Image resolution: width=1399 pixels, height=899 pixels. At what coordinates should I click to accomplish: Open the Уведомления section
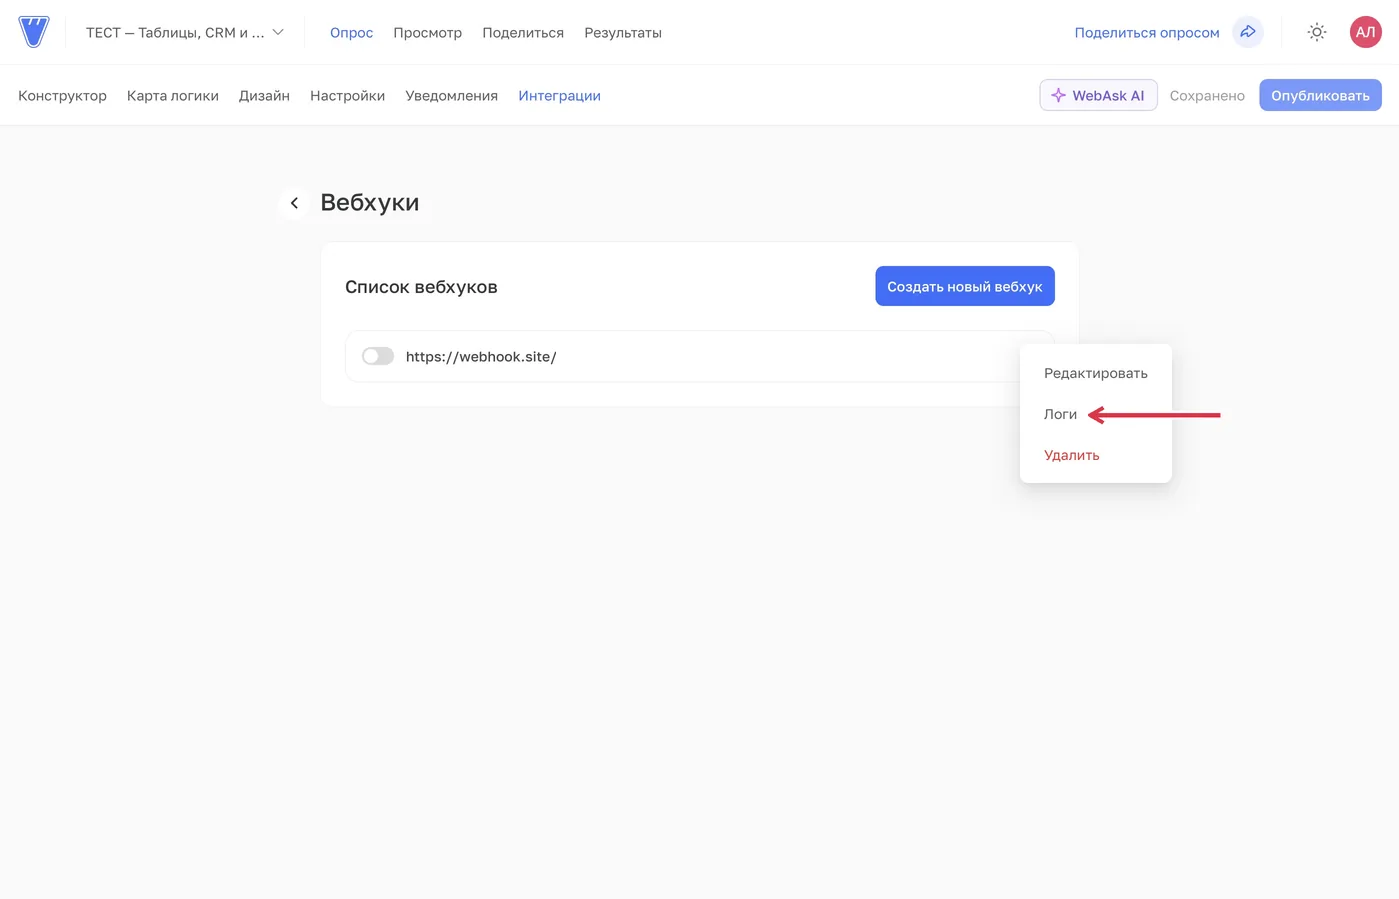451,95
